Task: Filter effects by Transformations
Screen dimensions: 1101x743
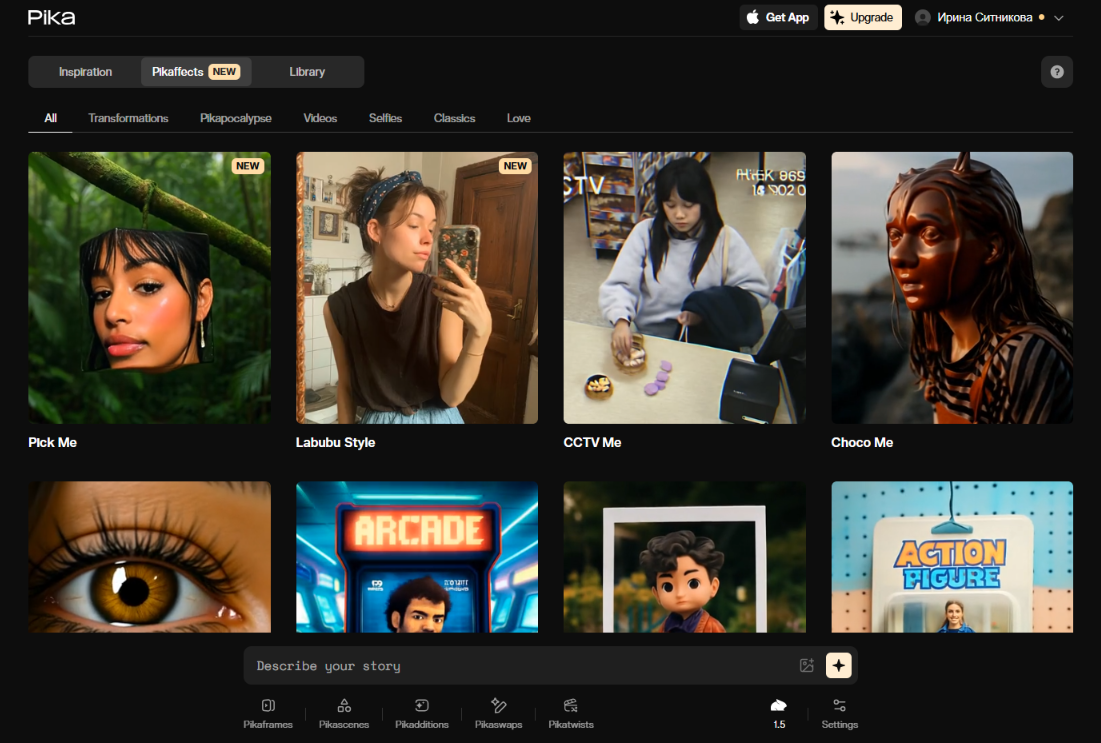Action: (128, 118)
